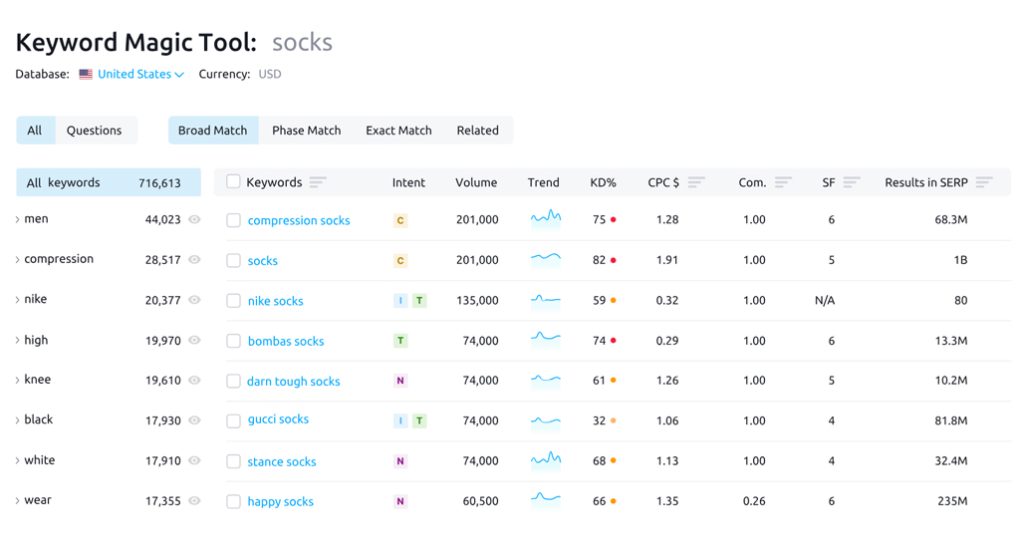Image resolution: width=1024 pixels, height=554 pixels.
Task: Click sort icon next to Keywords header
Action: point(317,182)
